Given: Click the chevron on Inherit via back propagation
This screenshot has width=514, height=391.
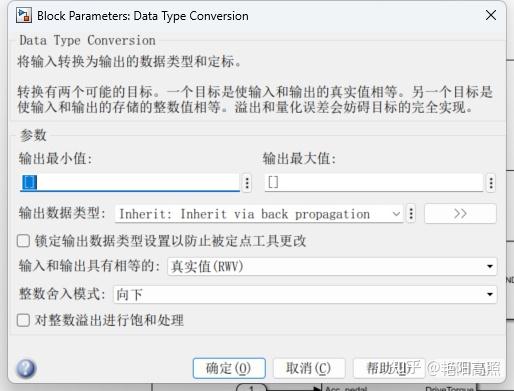Looking at the screenshot, I should tap(396, 214).
